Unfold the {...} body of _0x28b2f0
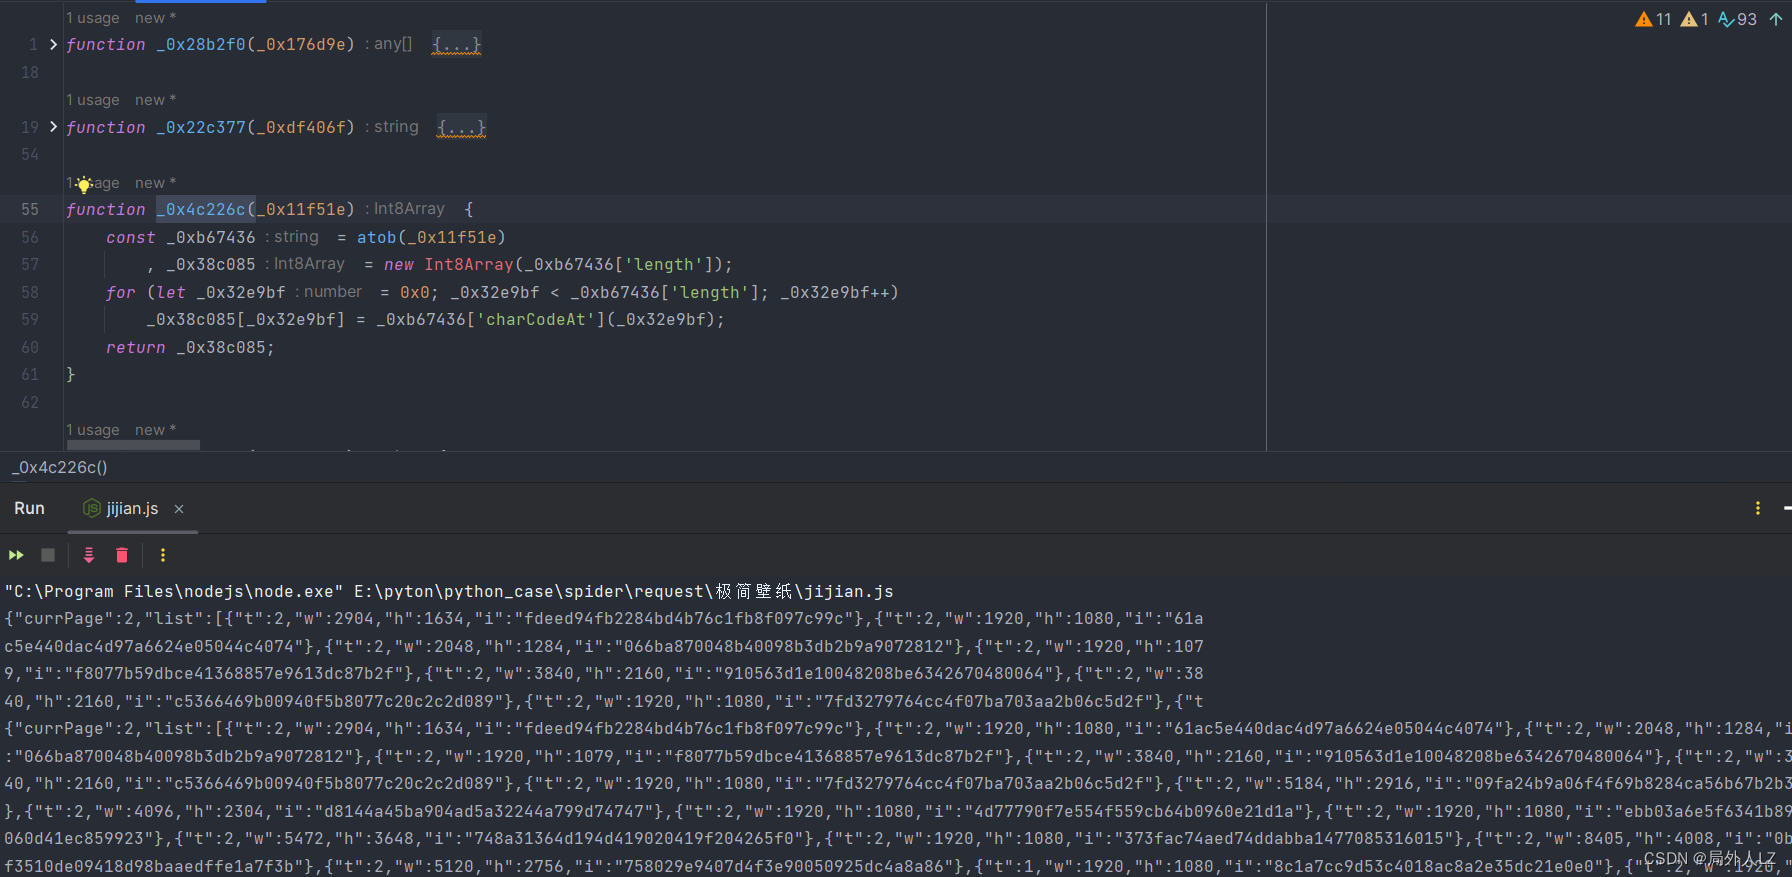Screen dimensions: 1792x877 pyautogui.click(x=456, y=44)
